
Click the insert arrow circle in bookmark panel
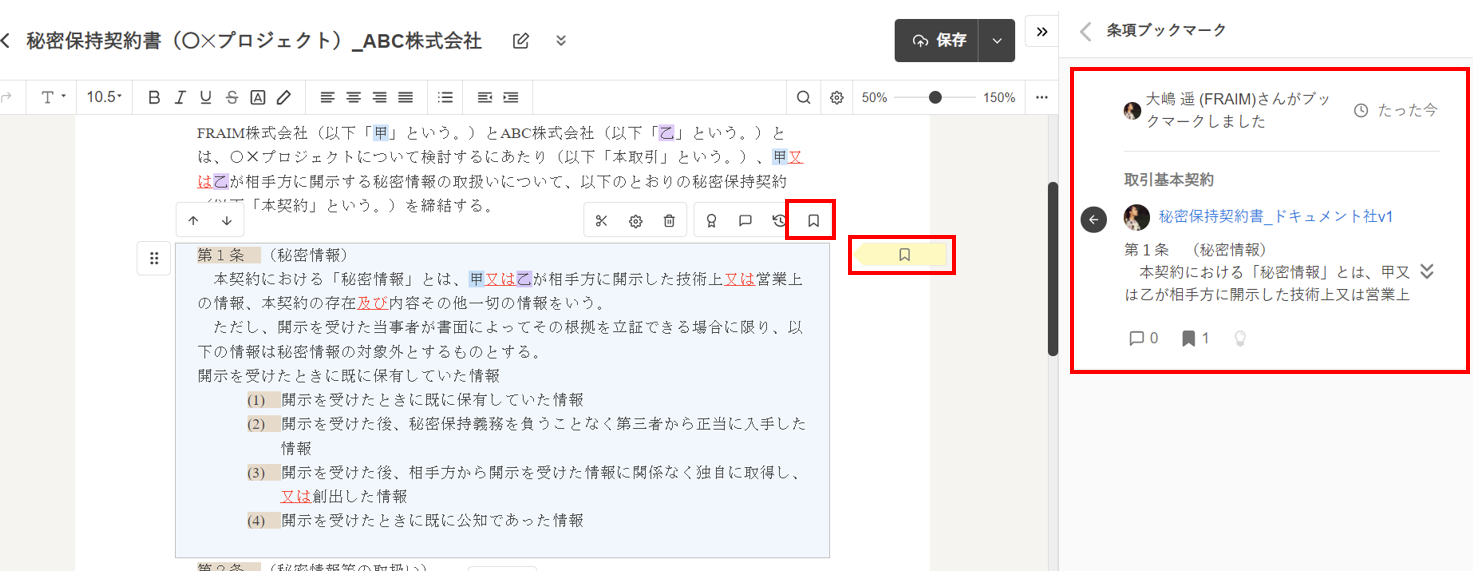[x=1093, y=219]
